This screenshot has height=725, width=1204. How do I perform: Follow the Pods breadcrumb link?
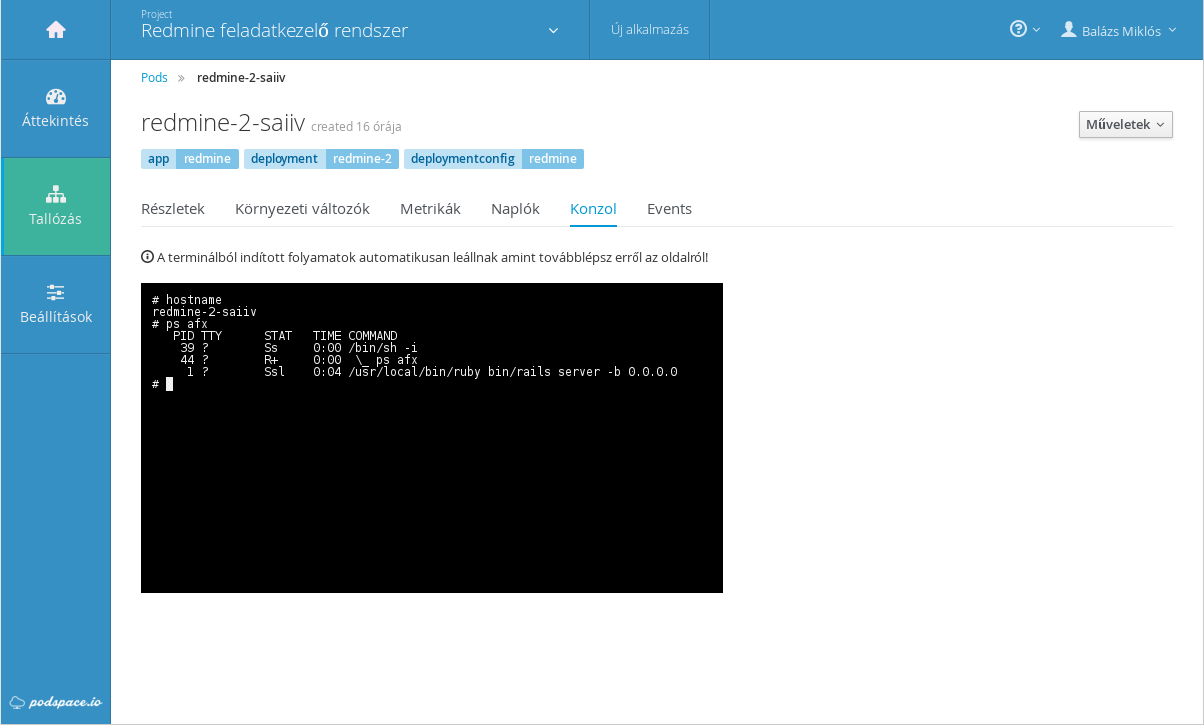click(154, 77)
